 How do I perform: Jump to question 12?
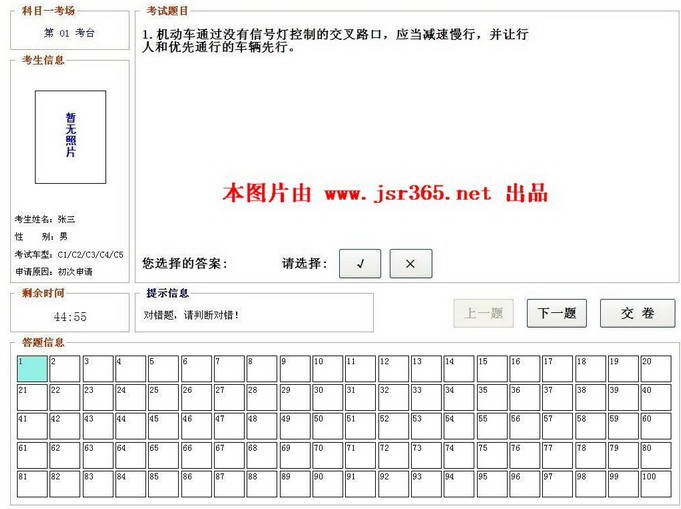pos(393,369)
